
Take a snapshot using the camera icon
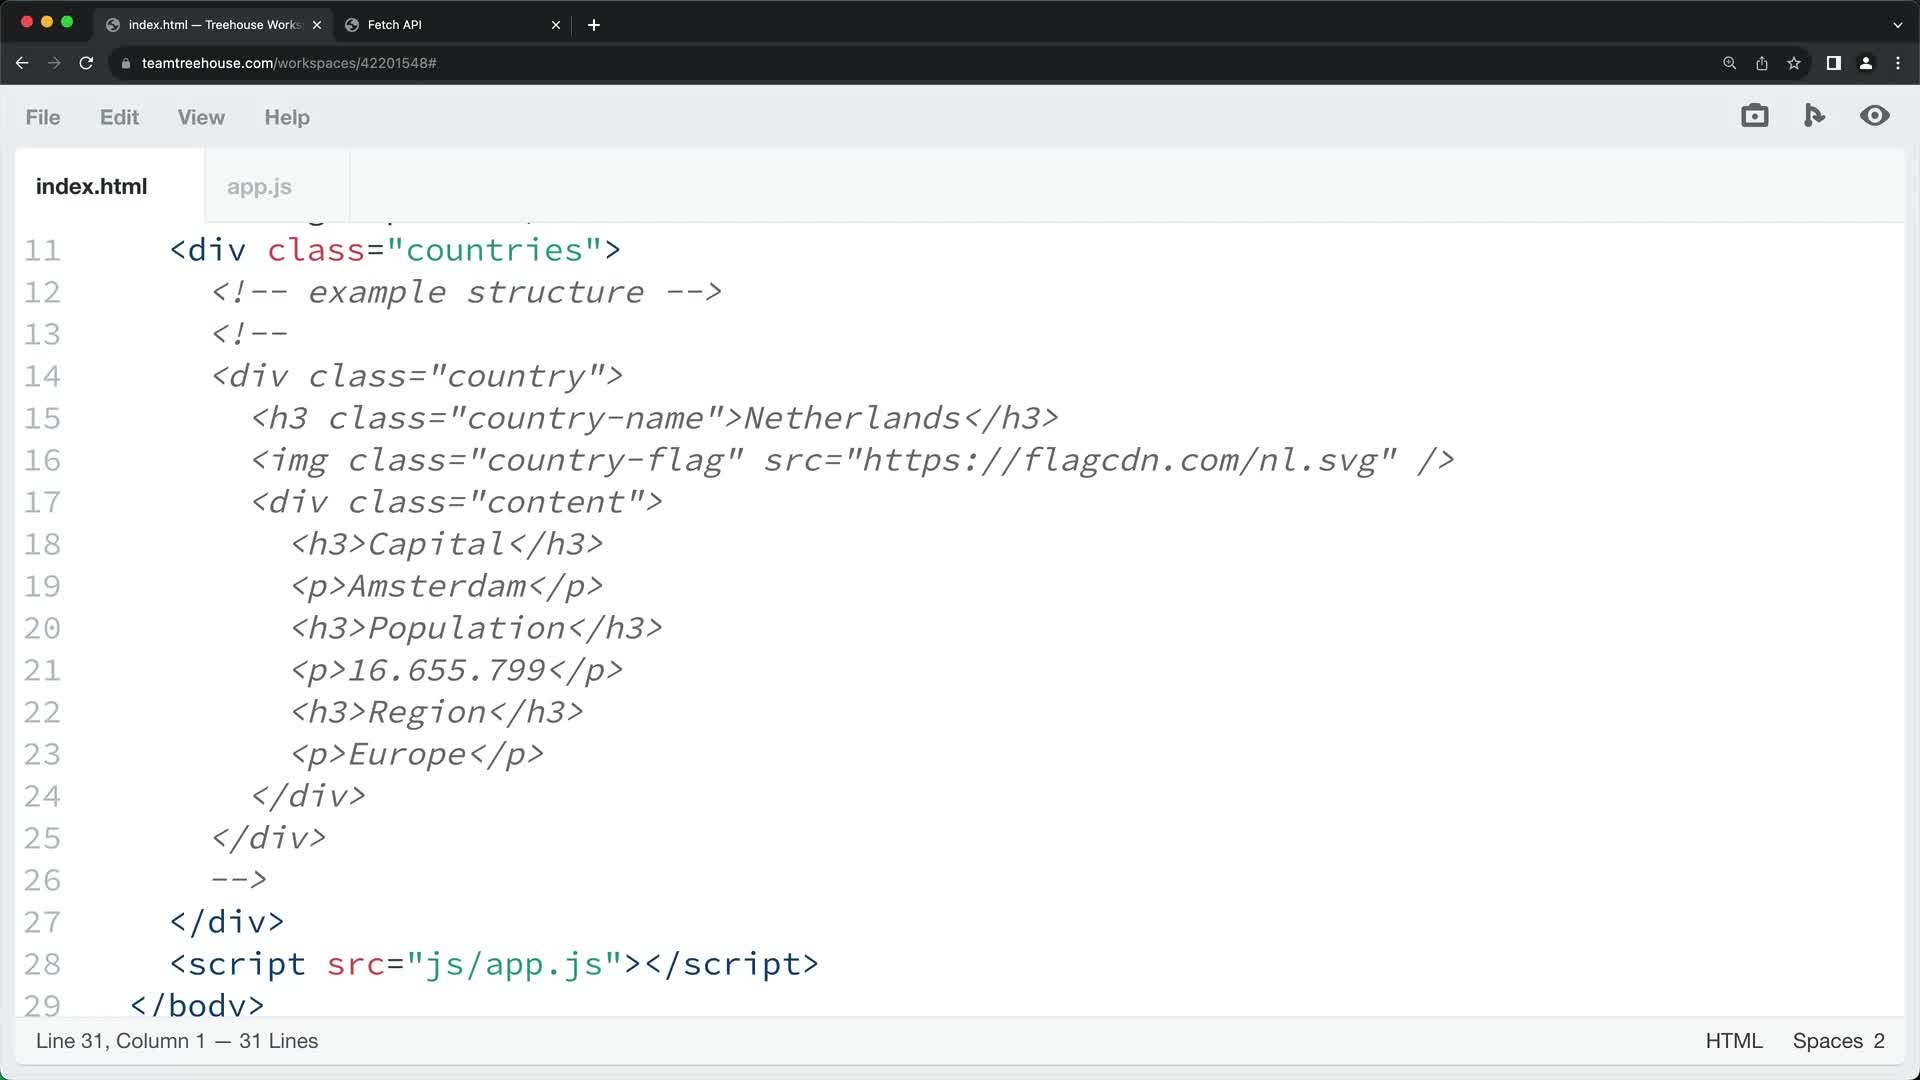(1755, 115)
